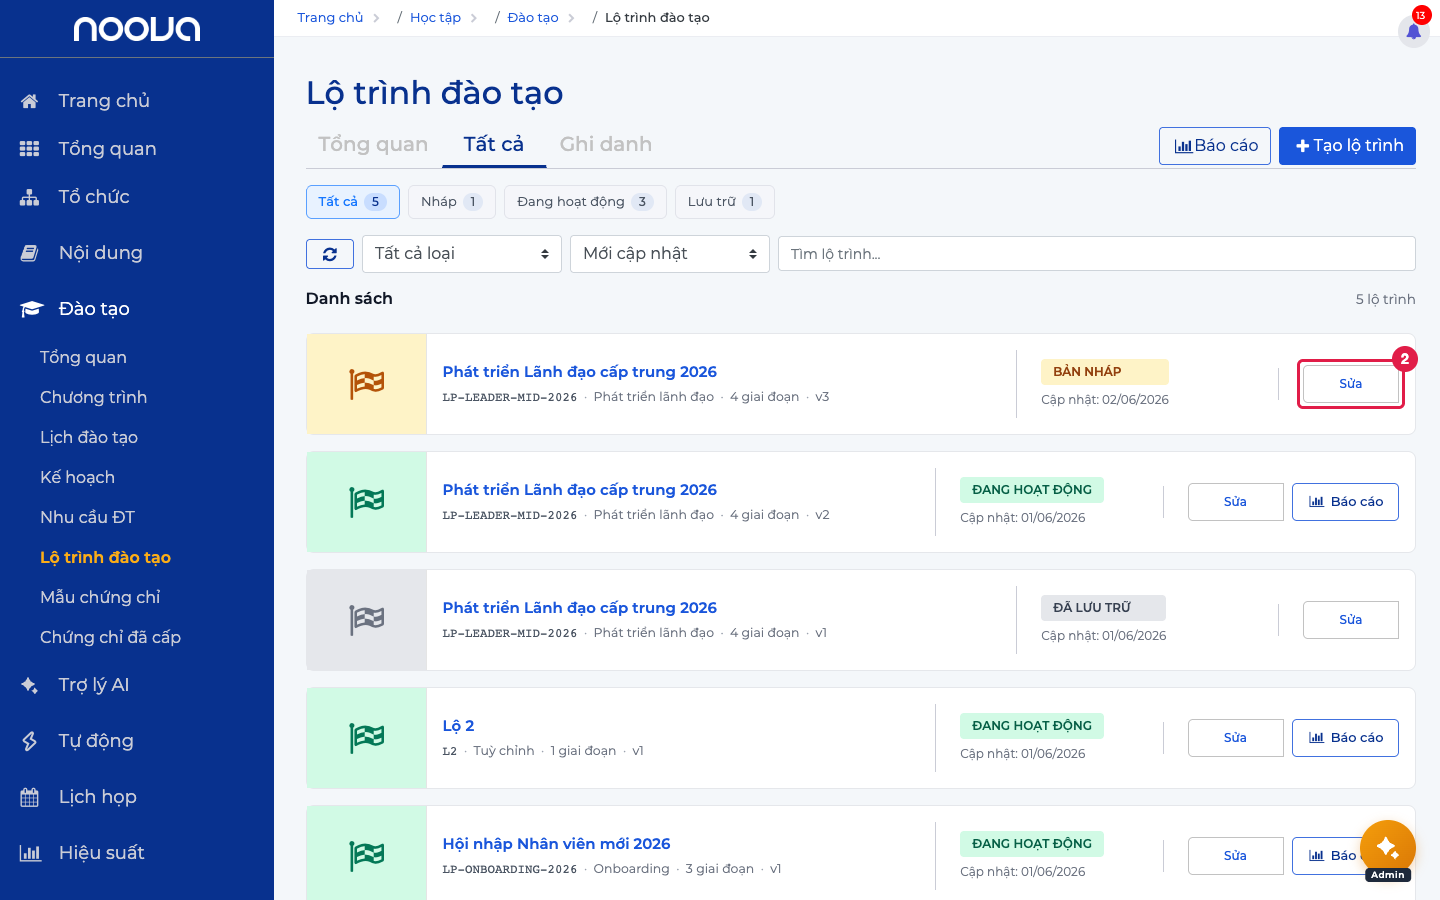Click the BẢN NHÁP status badge
Image resolution: width=1440 pixels, height=900 pixels.
click(1105, 372)
